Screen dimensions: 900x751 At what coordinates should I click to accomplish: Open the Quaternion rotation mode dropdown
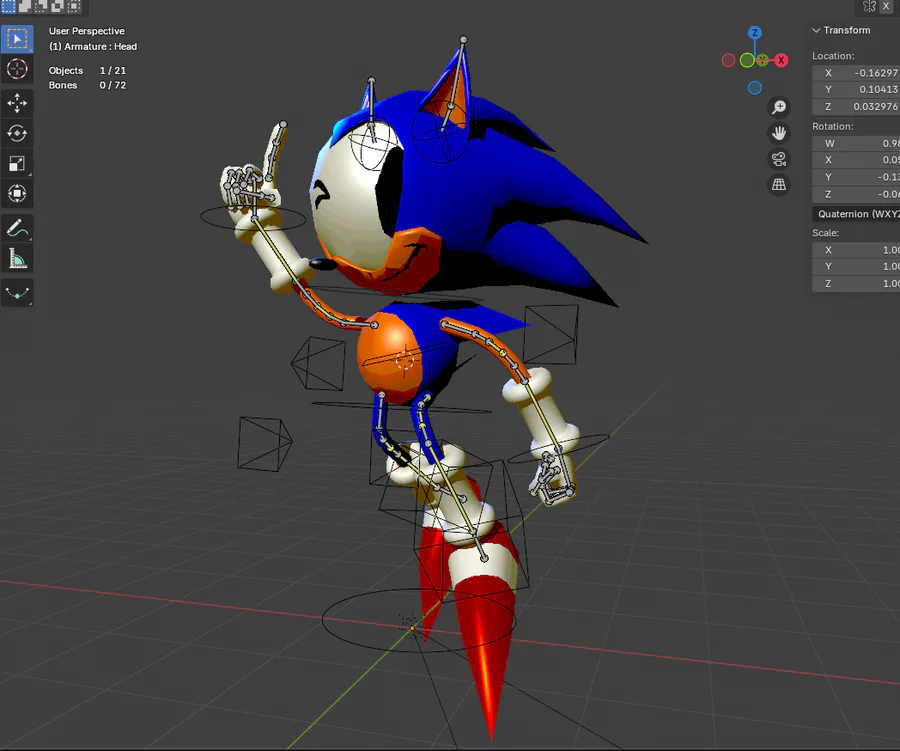coord(856,214)
